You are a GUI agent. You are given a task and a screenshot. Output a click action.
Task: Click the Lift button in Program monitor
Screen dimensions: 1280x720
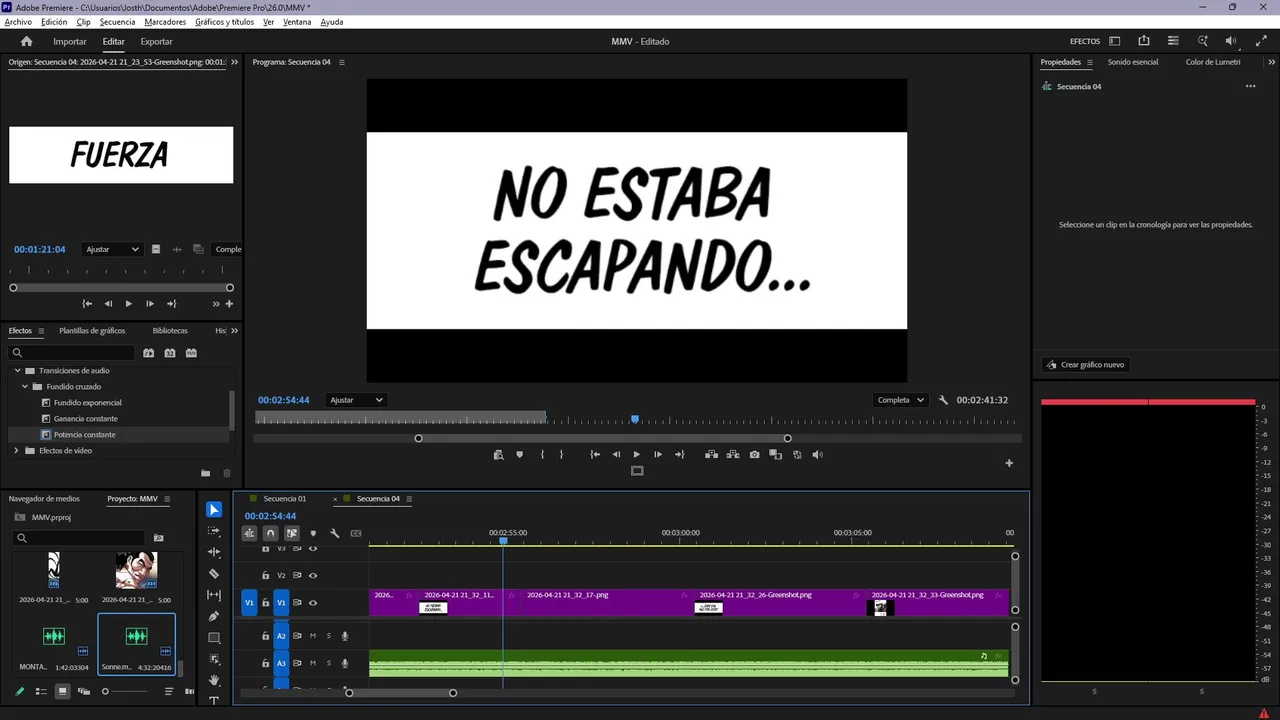point(711,455)
